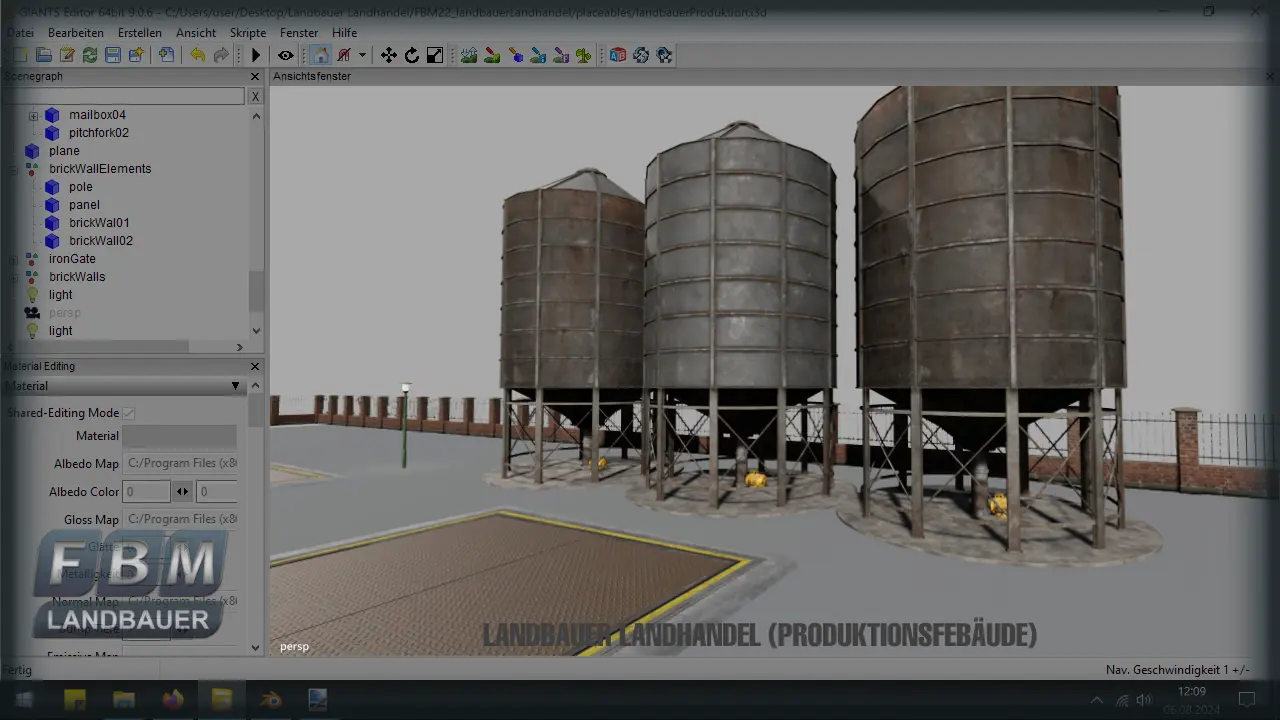The image size is (1280, 720).
Task: Collapse the Material section triangle
Action: 236,386
